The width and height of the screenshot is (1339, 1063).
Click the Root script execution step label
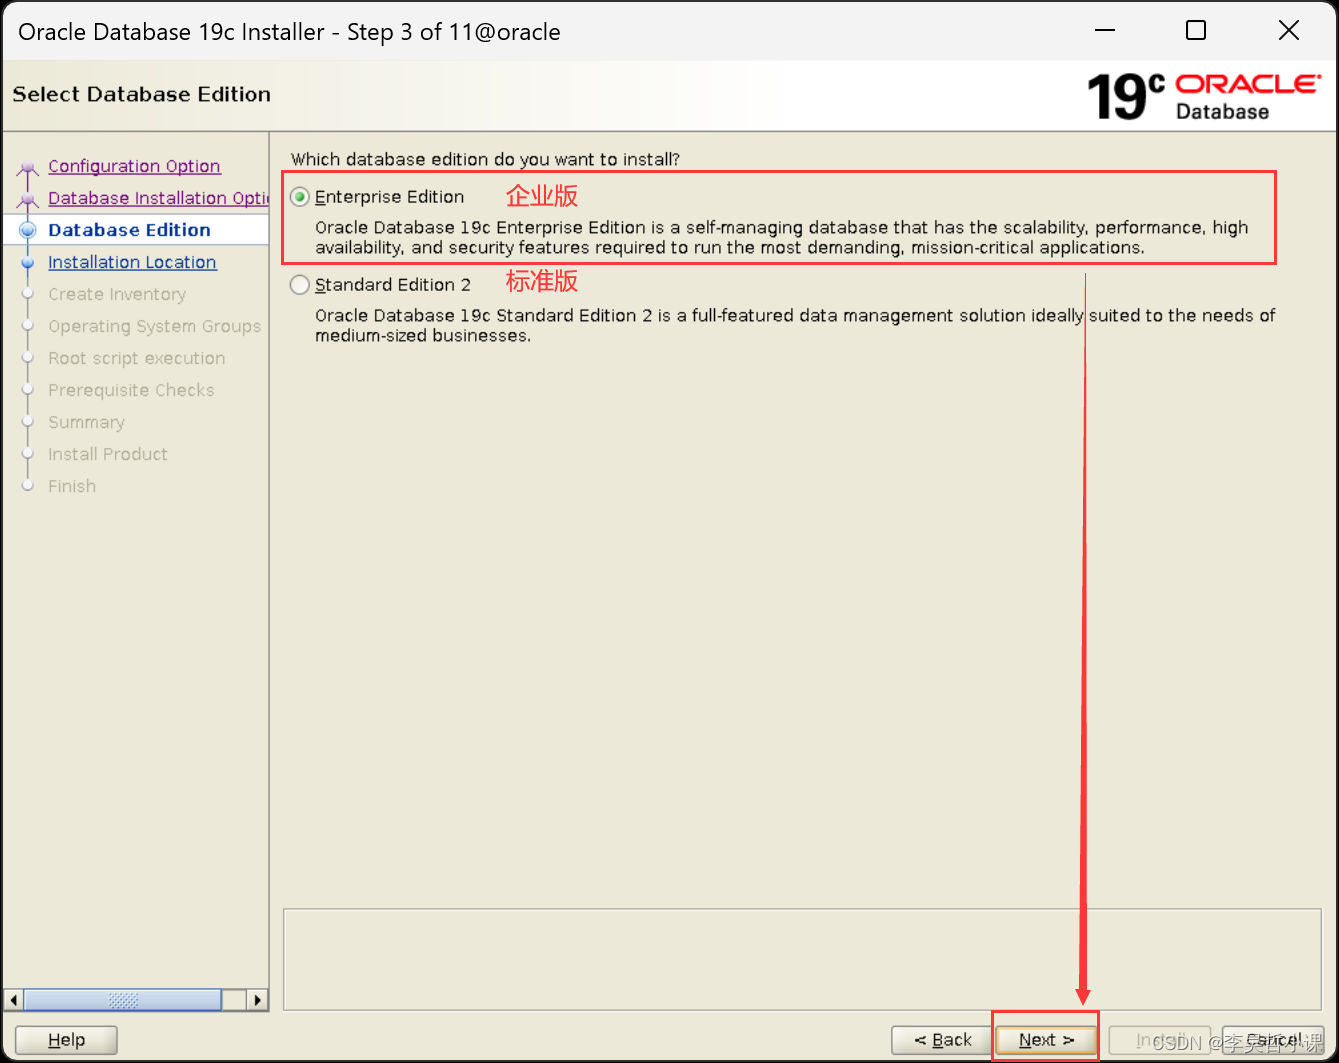click(136, 358)
